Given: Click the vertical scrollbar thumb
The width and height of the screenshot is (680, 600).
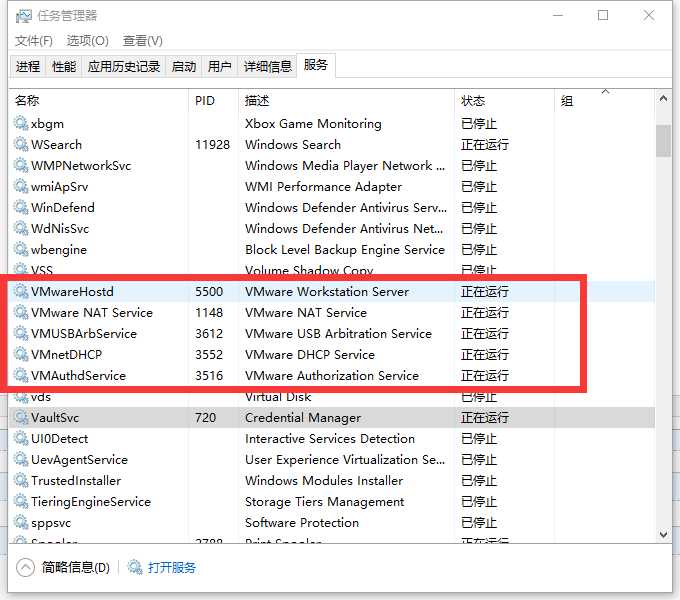Looking at the screenshot, I should (x=663, y=140).
